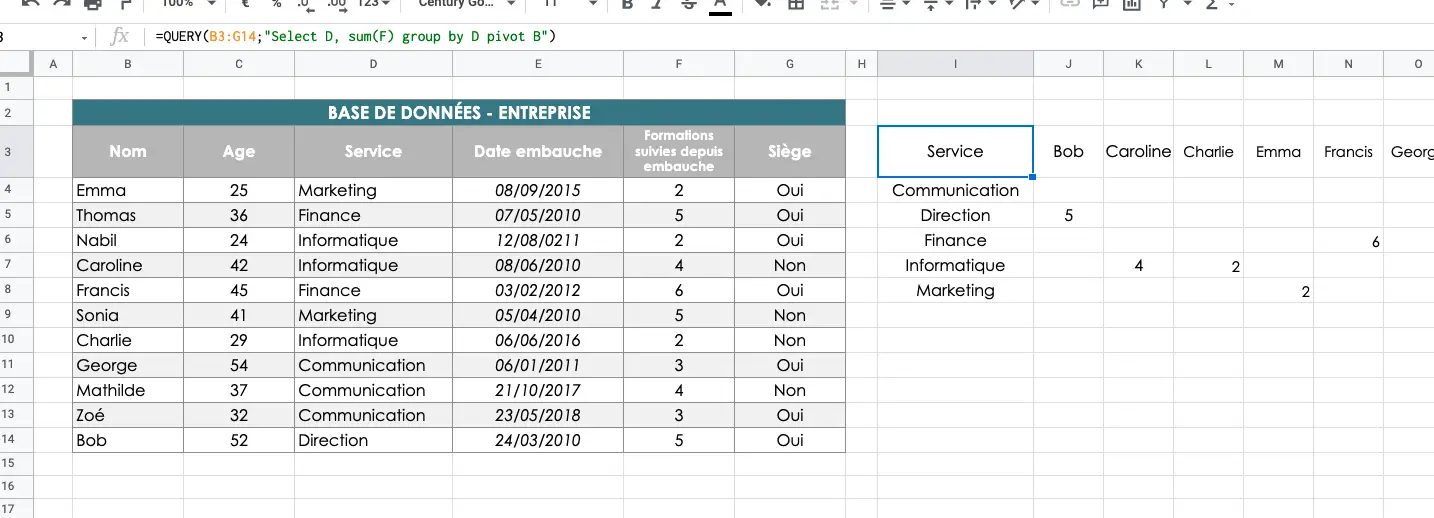Click the Age header cell
This screenshot has width=1434, height=518.
239,152
